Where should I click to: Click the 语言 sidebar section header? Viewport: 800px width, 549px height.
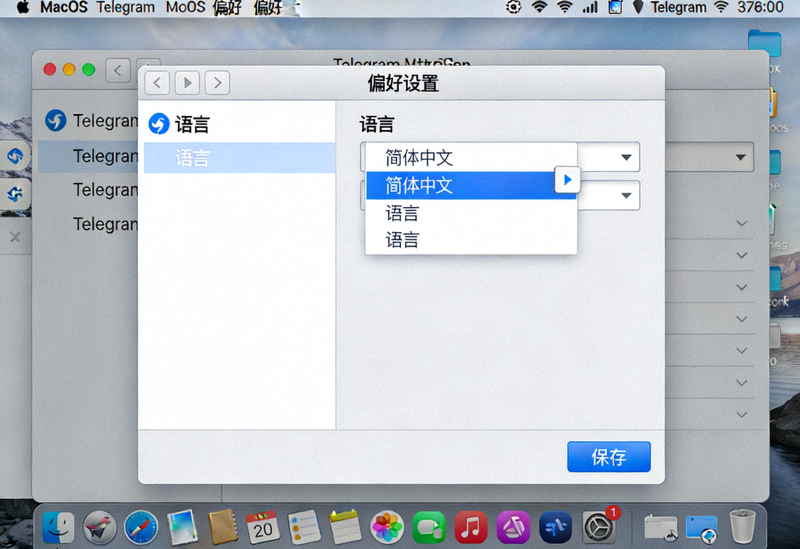click(192, 124)
